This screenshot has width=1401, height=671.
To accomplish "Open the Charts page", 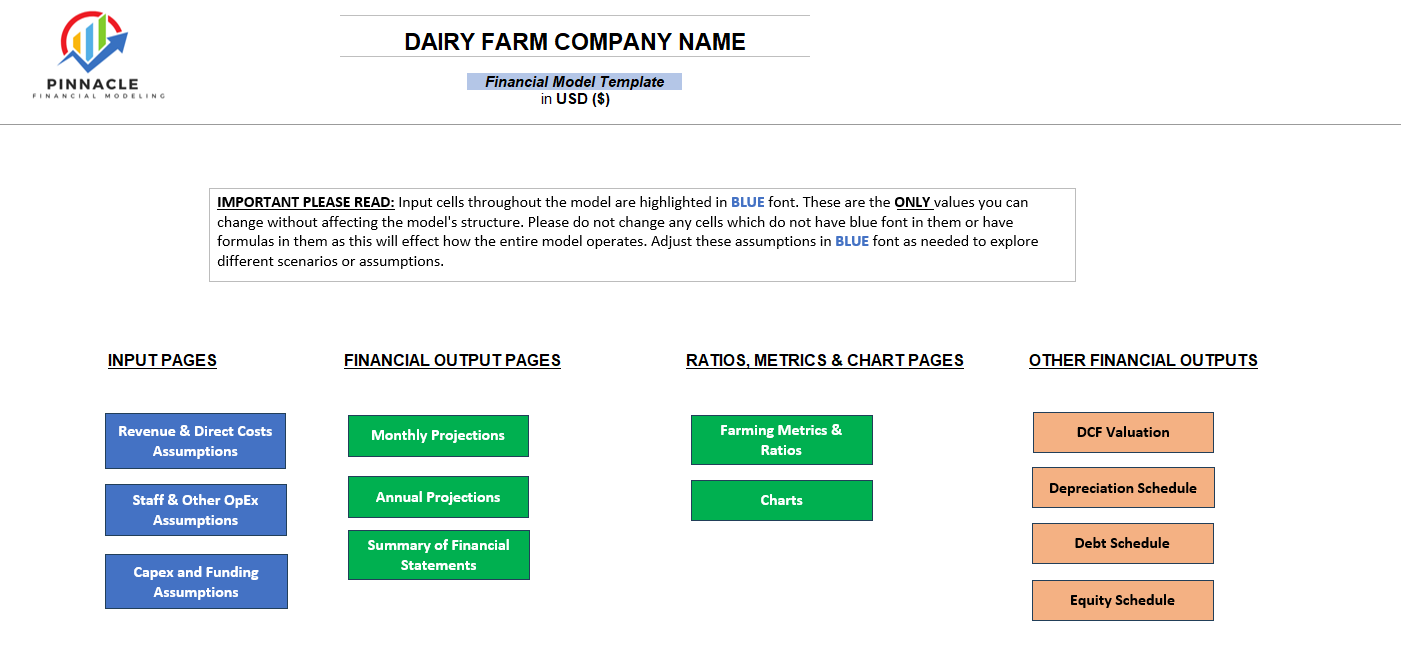I will [x=781, y=500].
